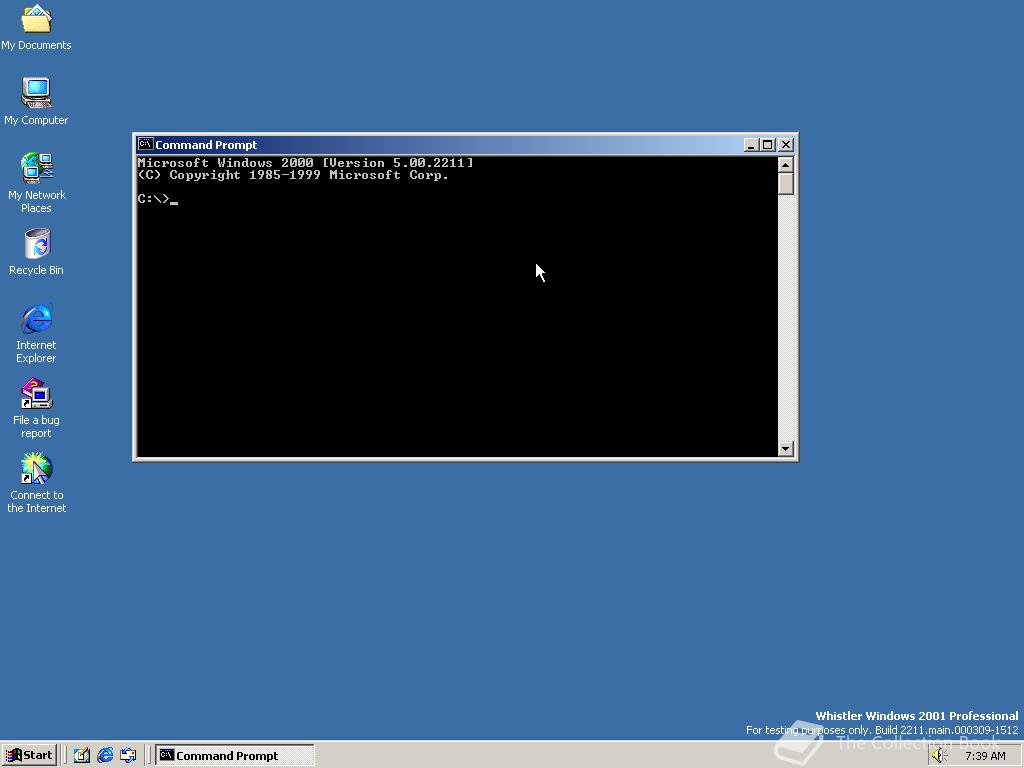Image resolution: width=1024 pixels, height=768 pixels.
Task: Click the '(C) Copyright 1985-1999 Microsoft Corp.' line
Action: pyautogui.click(x=293, y=175)
